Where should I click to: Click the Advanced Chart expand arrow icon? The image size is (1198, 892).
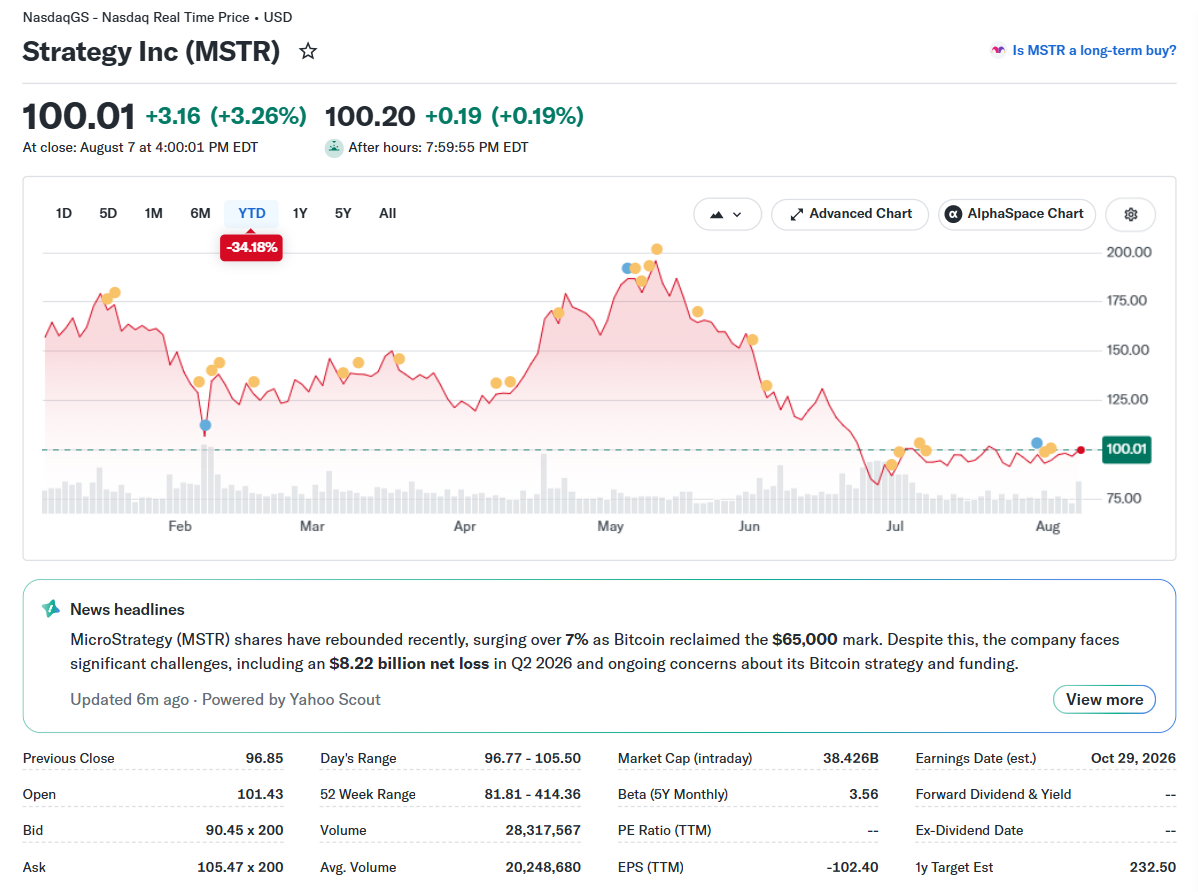pos(796,214)
